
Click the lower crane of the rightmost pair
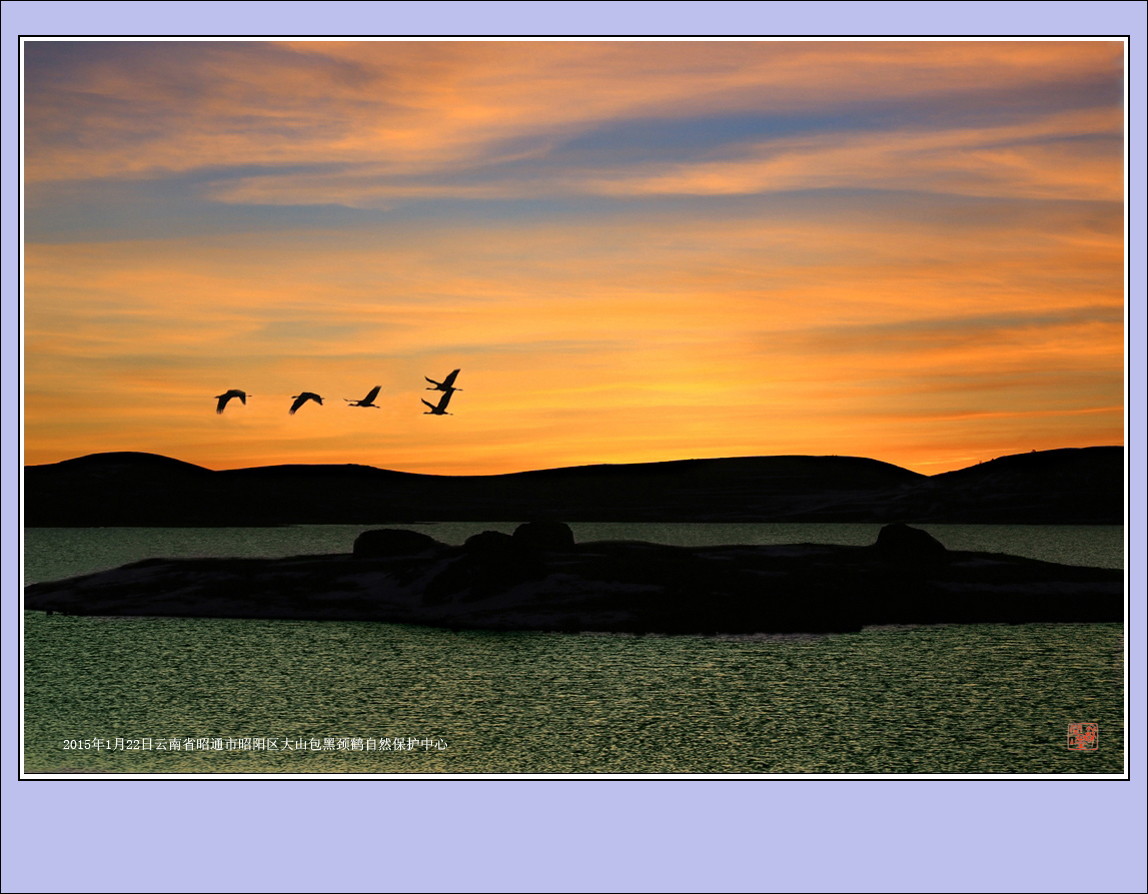pyautogui.click(x=438, y=404)
